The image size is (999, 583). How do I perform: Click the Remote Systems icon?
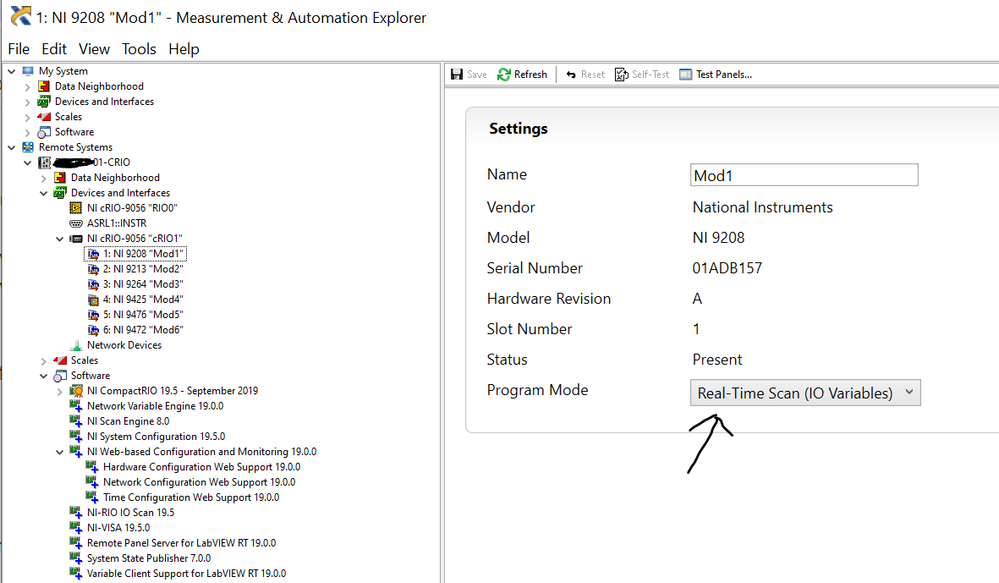tap(28, 147)
